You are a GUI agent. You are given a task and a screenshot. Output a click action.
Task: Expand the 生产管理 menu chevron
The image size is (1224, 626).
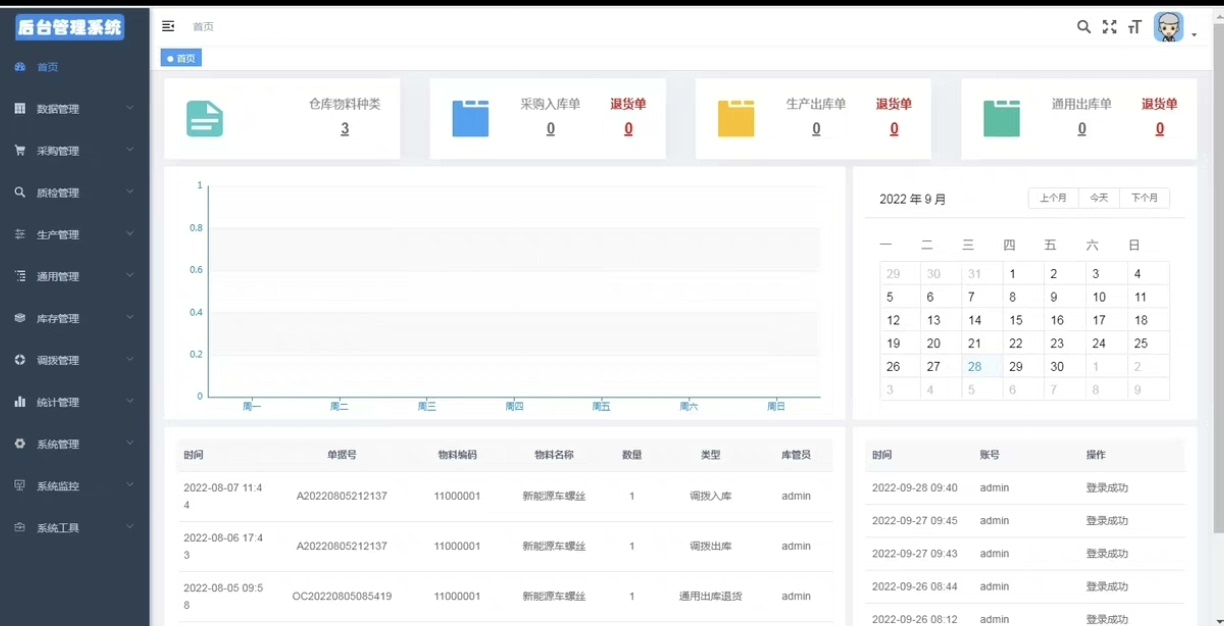[x=130, y=234]
